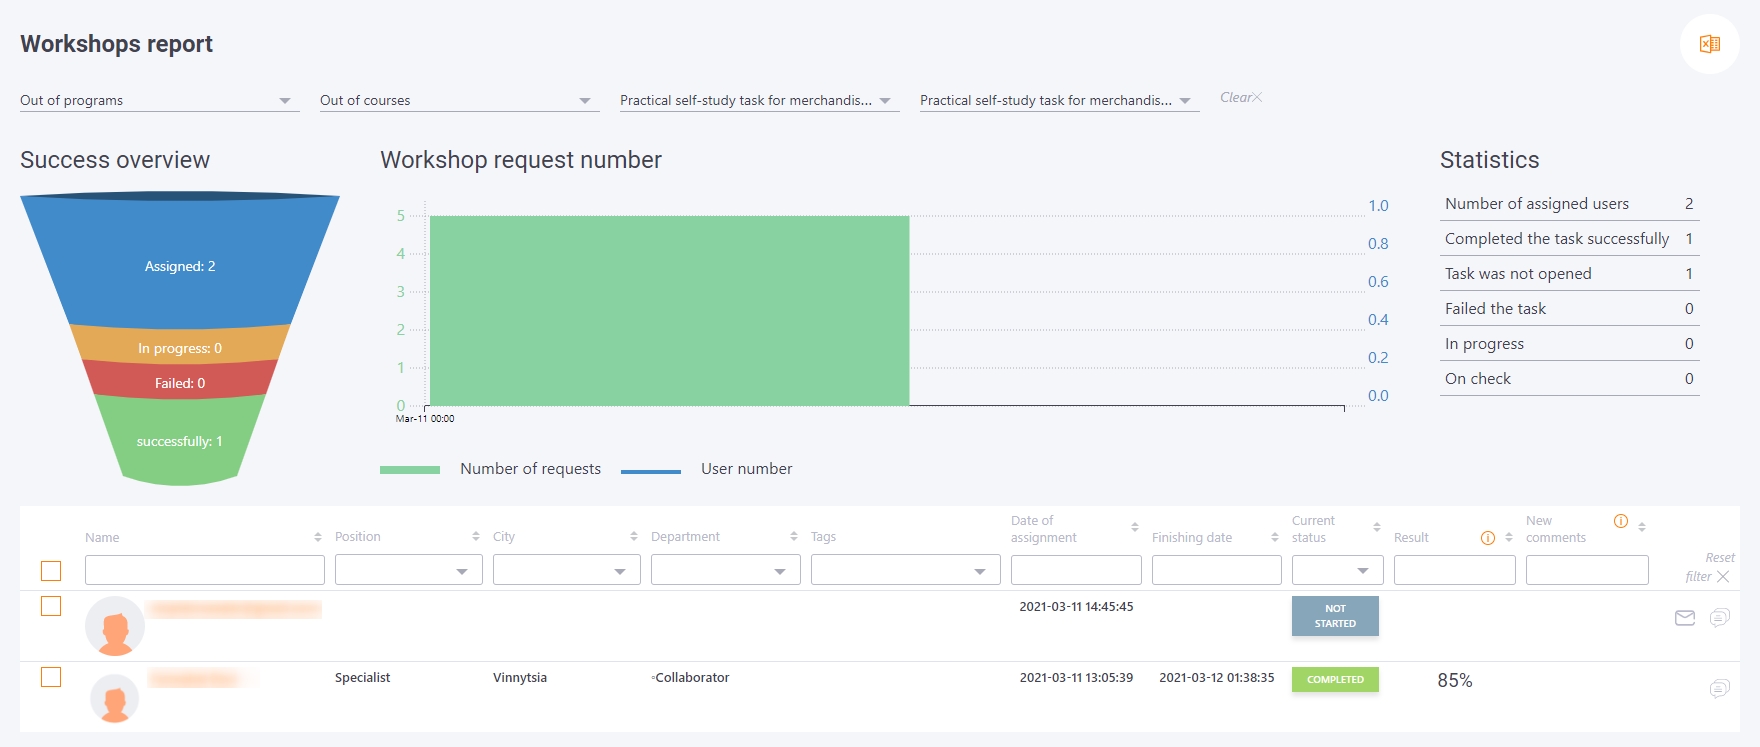Toggle Number of requests legend item
The image size is (1760, 747).
tap(491, 469)
